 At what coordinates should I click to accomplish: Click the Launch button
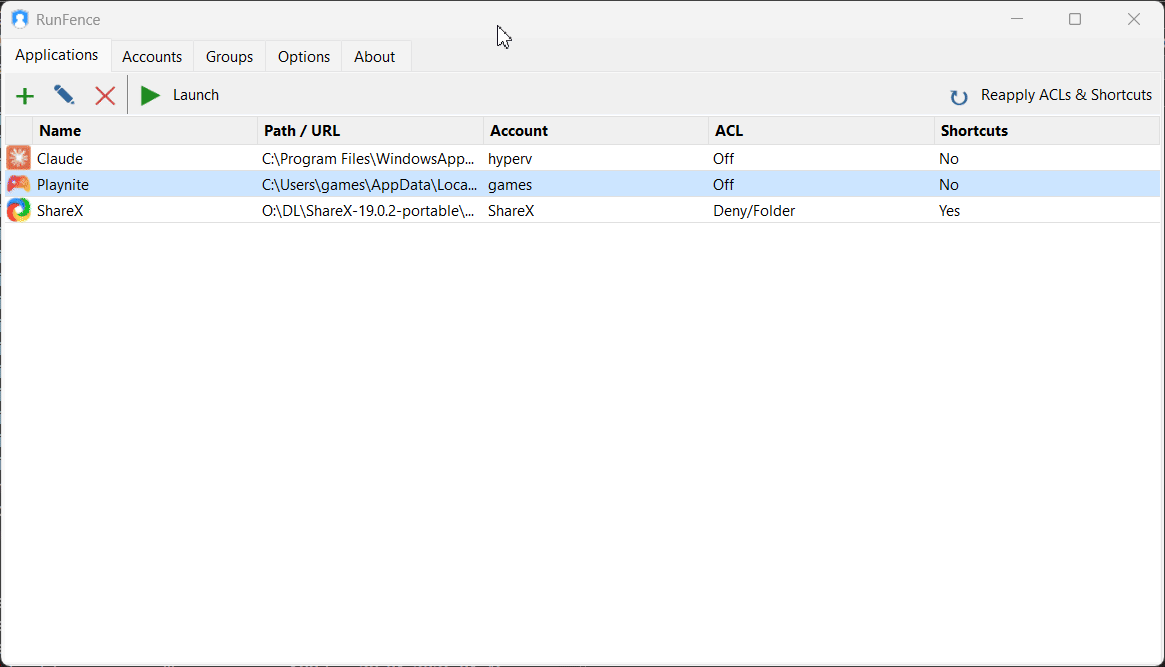click(195, 94)
